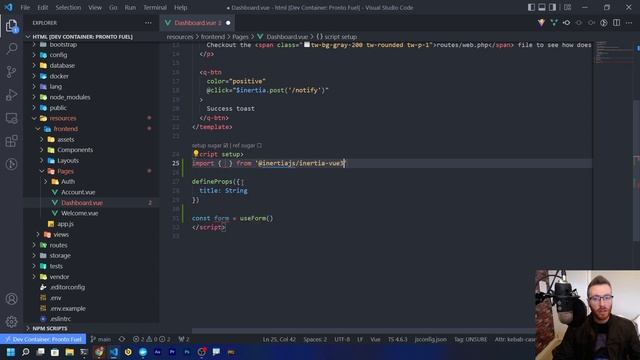This screenshot has width=640, height=360.
Task: Click the script setup breadcrumb segment
Action: coord(336,37)
